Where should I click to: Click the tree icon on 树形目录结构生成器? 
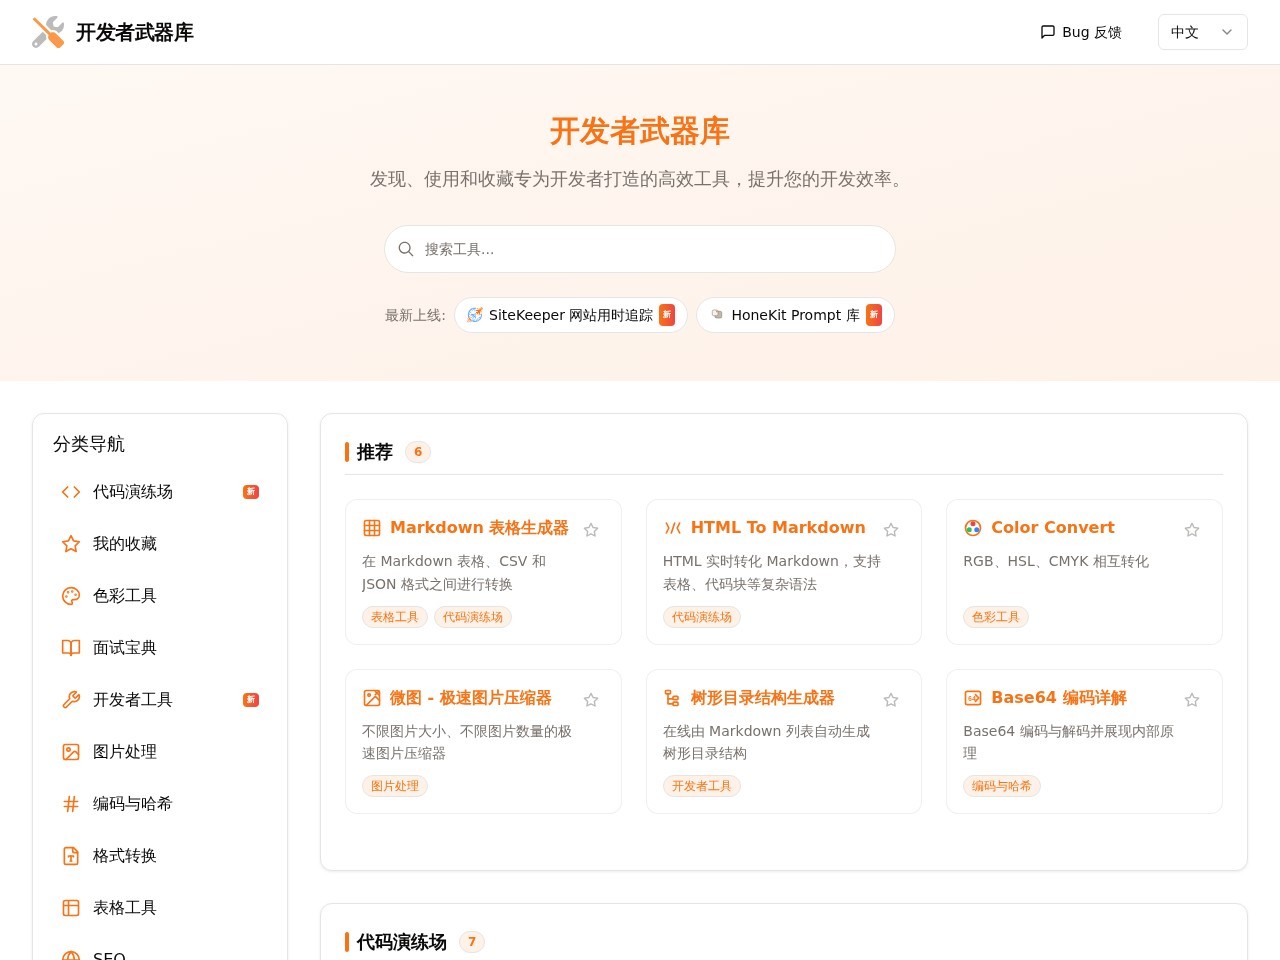[x=673, y=698]
